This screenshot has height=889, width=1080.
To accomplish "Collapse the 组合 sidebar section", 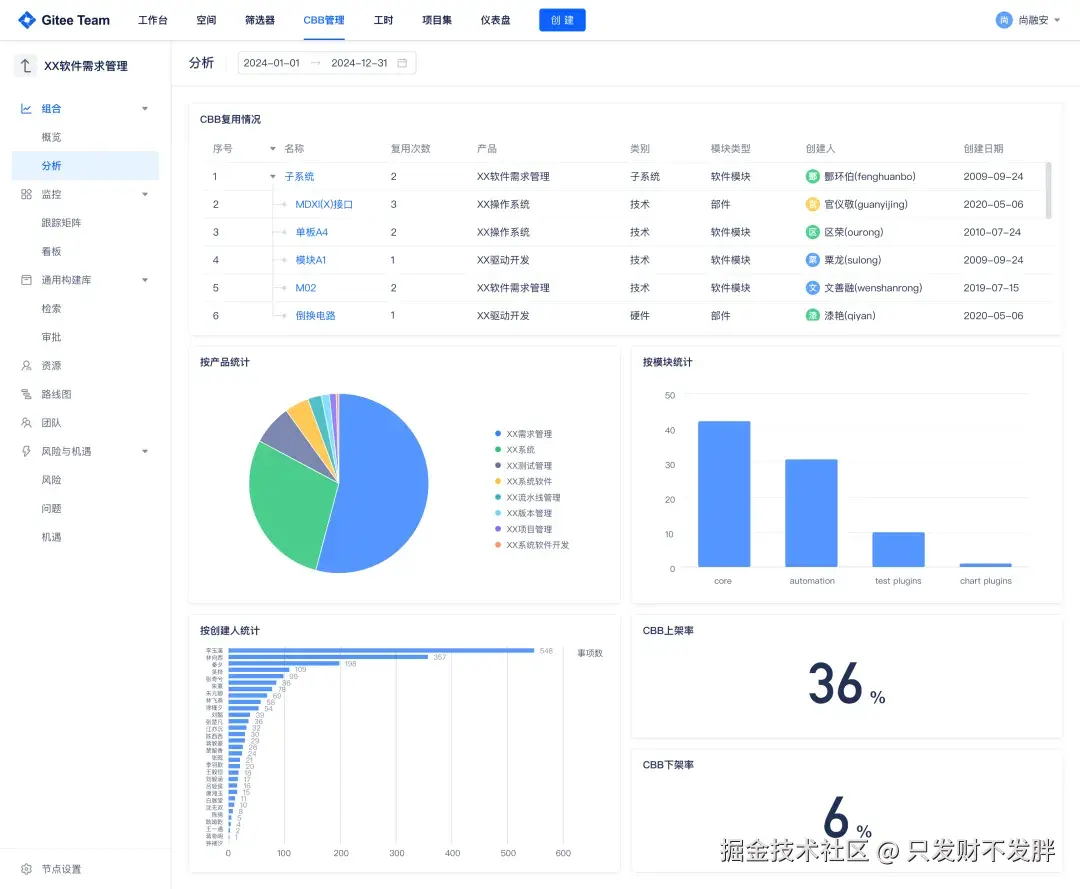I will pos(145,109).
